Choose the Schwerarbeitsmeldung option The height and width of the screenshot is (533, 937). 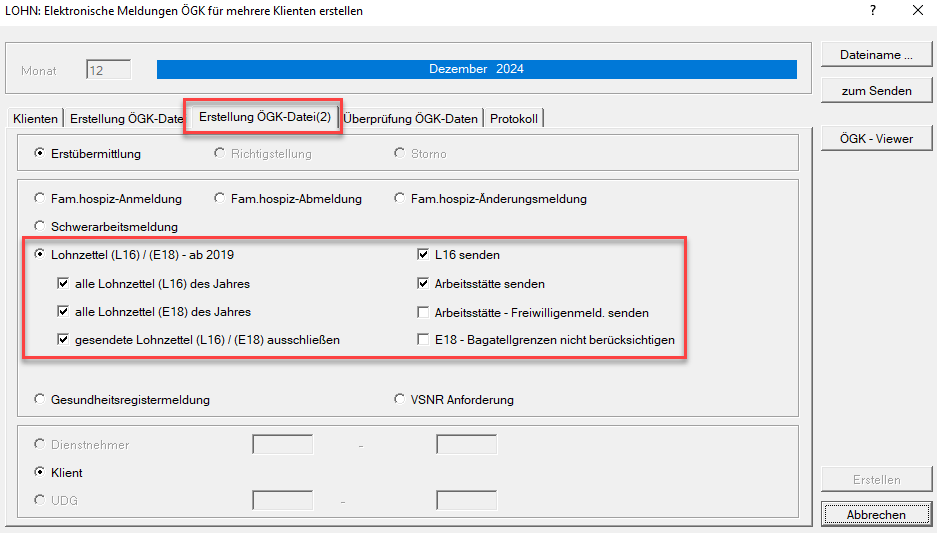[39, 227]
